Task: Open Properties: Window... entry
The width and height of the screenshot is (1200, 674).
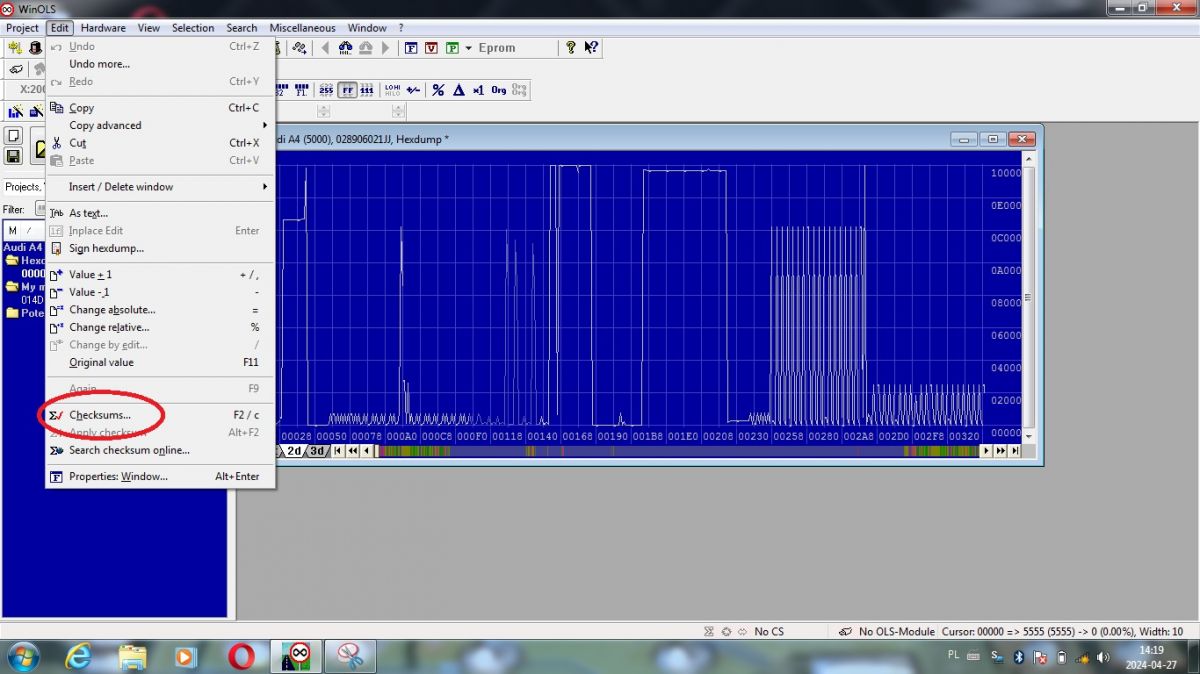Action: pyautogui.click(x=160, y=476)
